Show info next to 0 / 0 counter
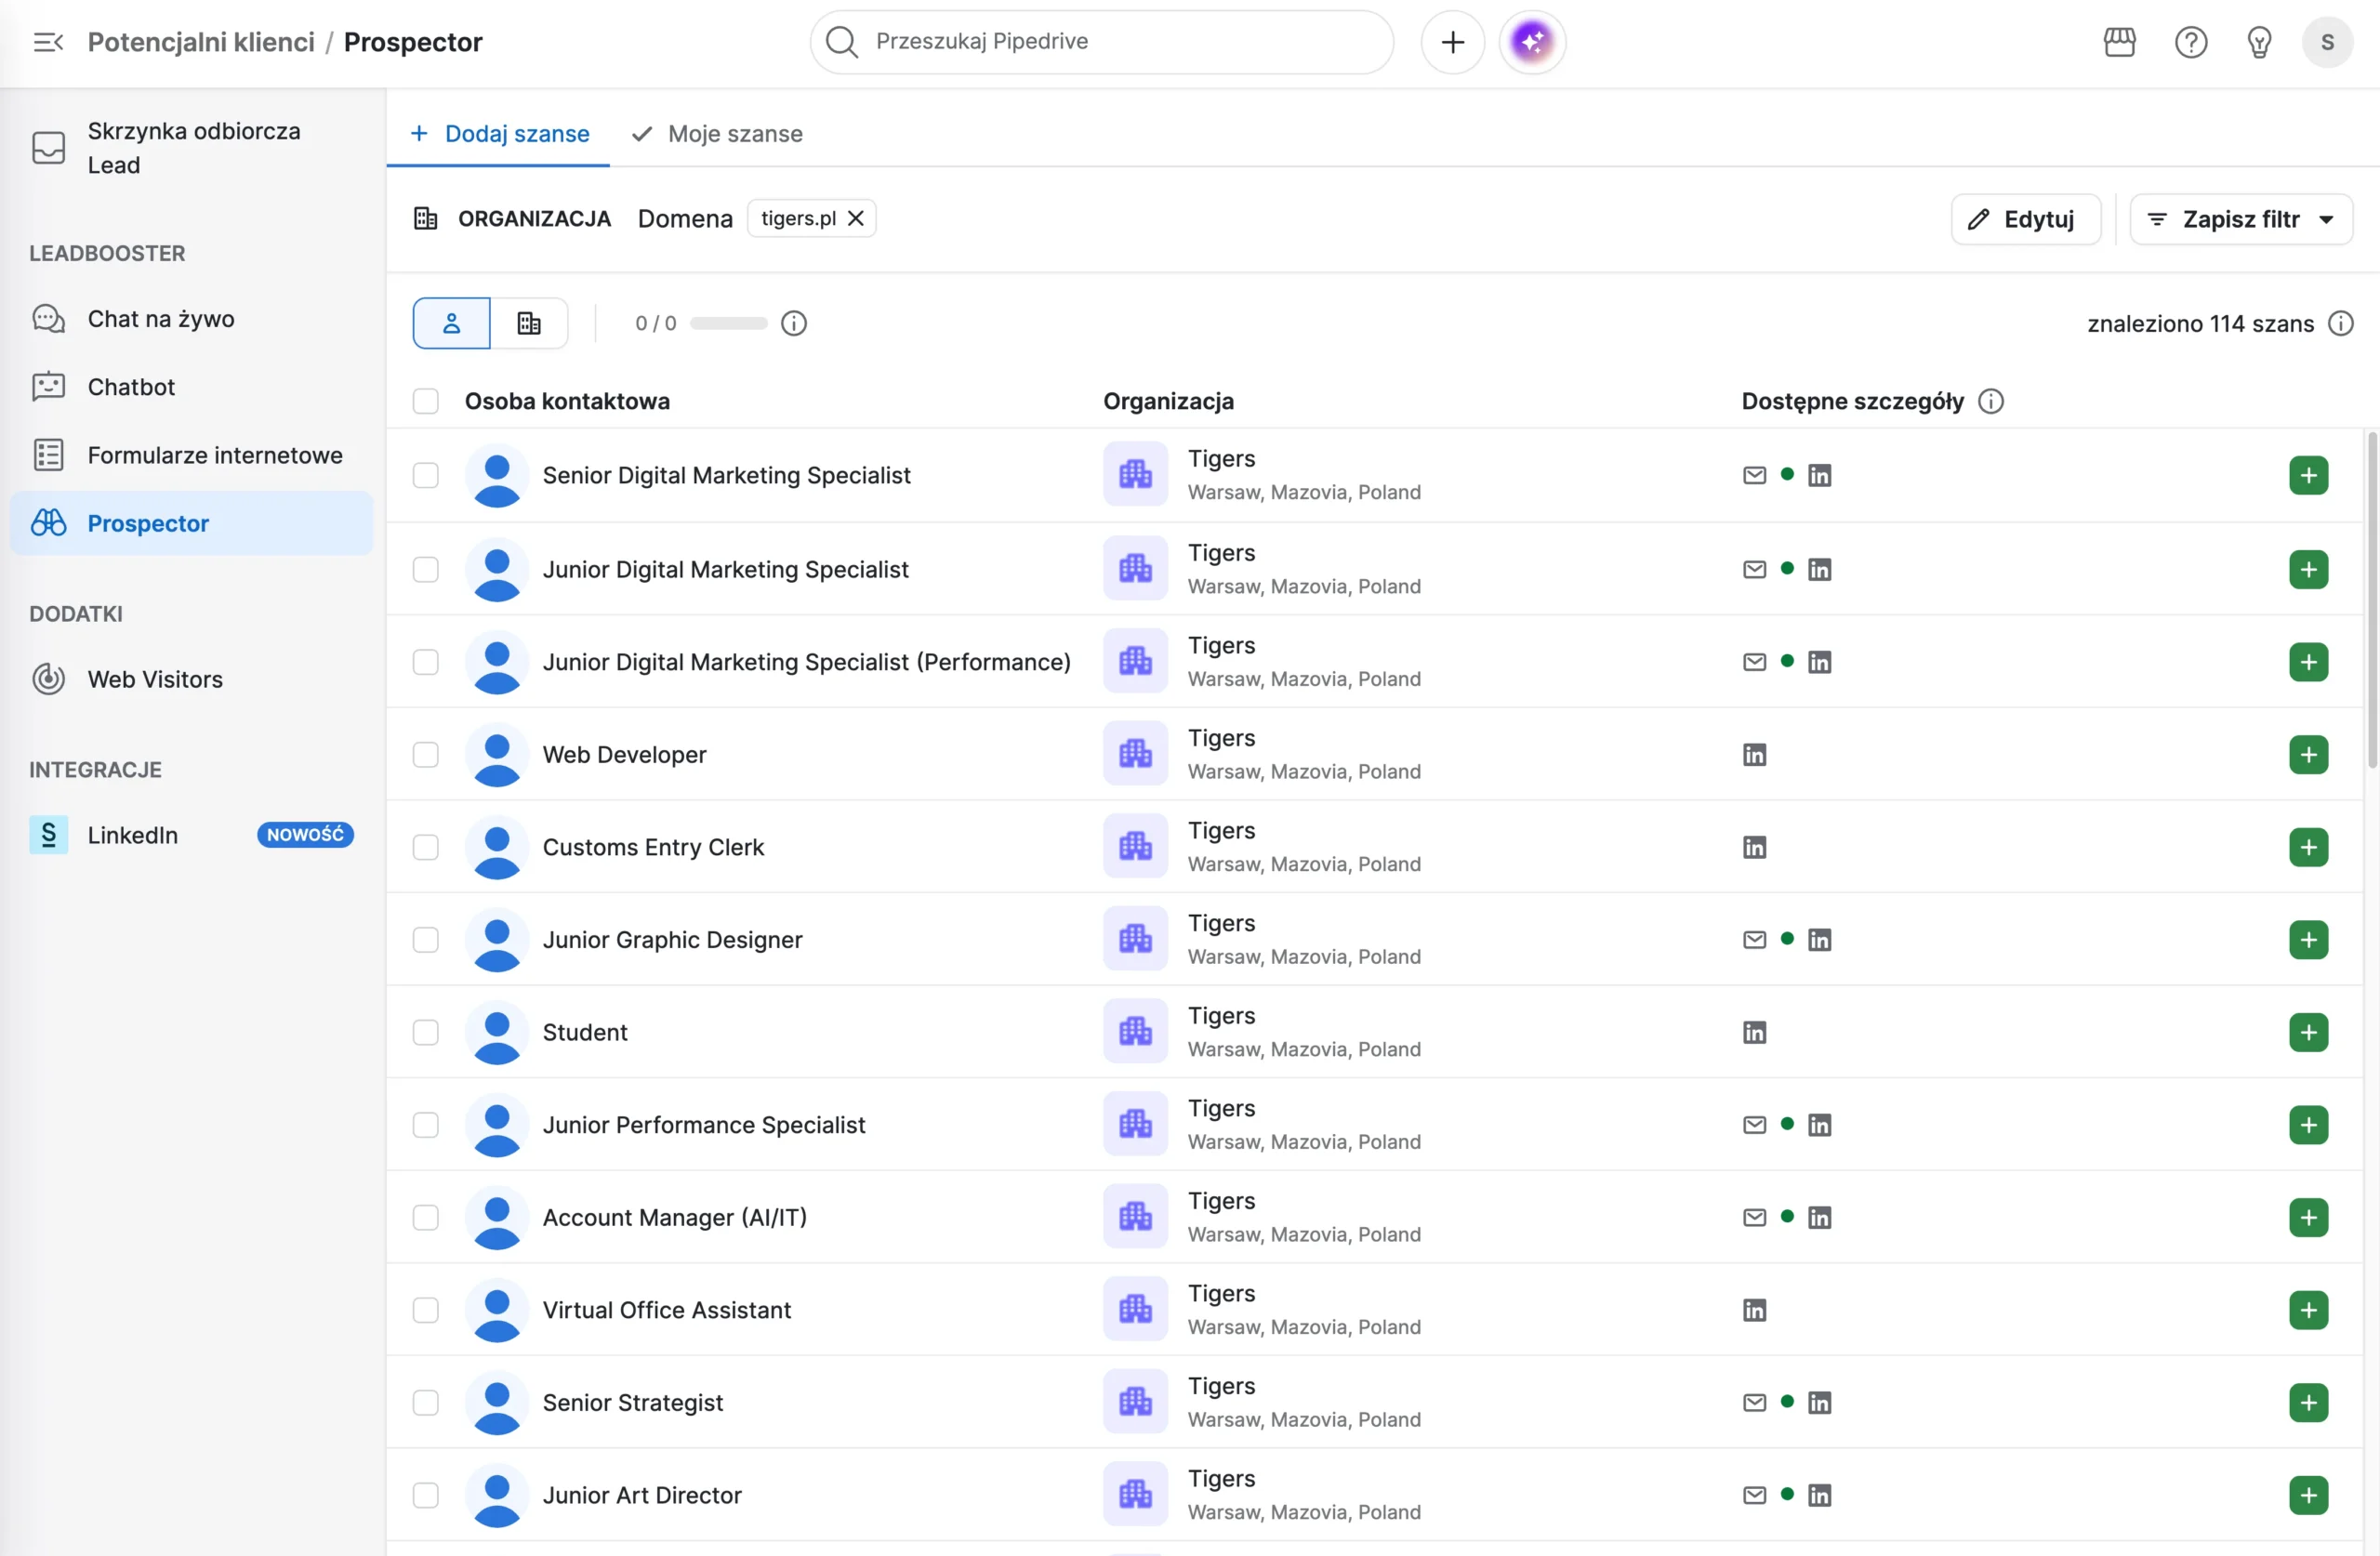Image resolution: width=2380 pixels, height=1556 pixels. pos(793,323)
